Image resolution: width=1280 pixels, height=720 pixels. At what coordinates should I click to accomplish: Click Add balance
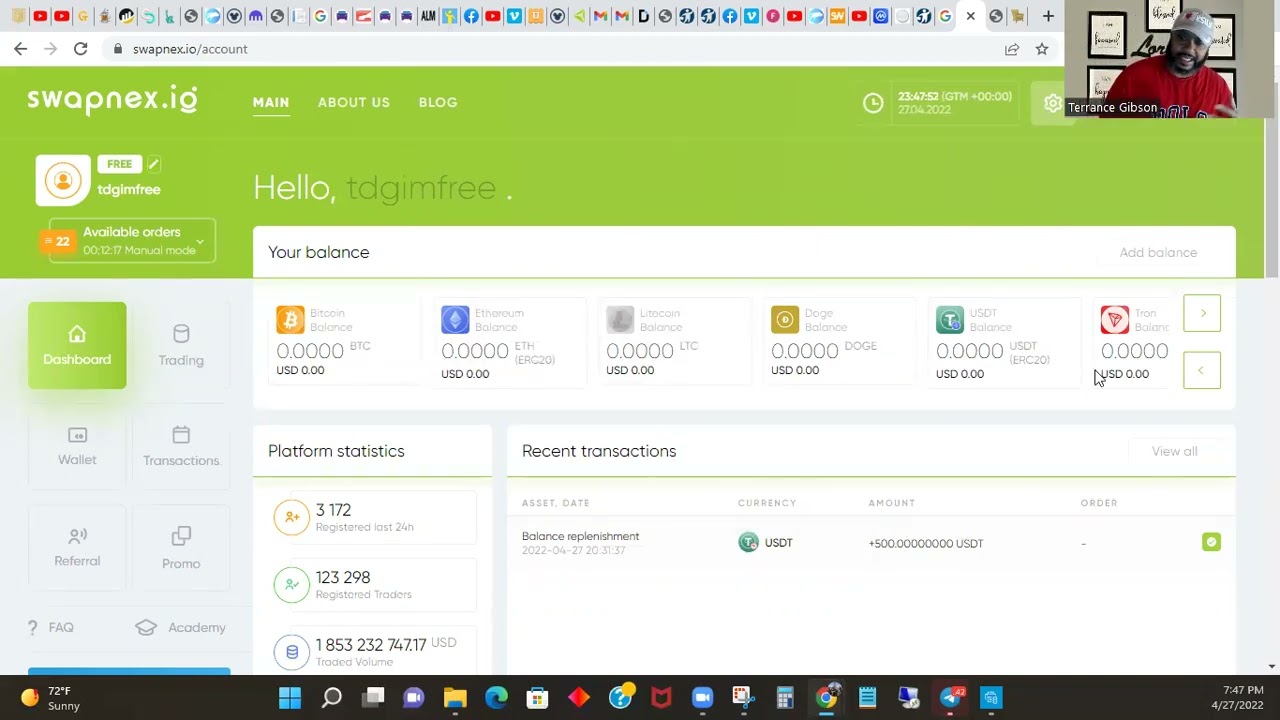(x=1158, y=252)
